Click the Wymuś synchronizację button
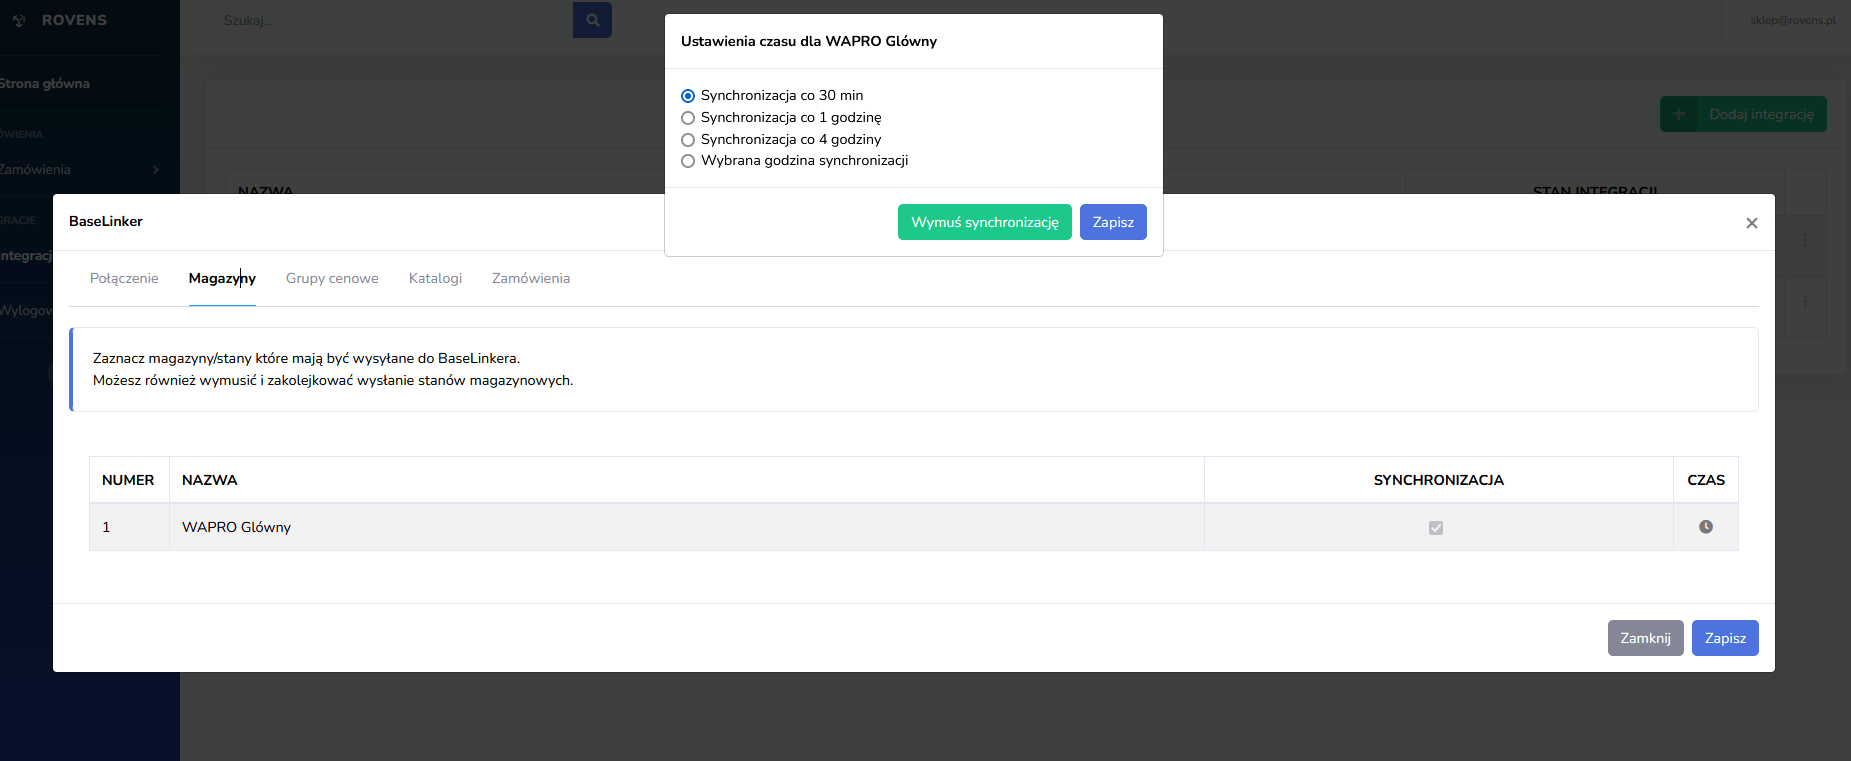 [985, 222]
